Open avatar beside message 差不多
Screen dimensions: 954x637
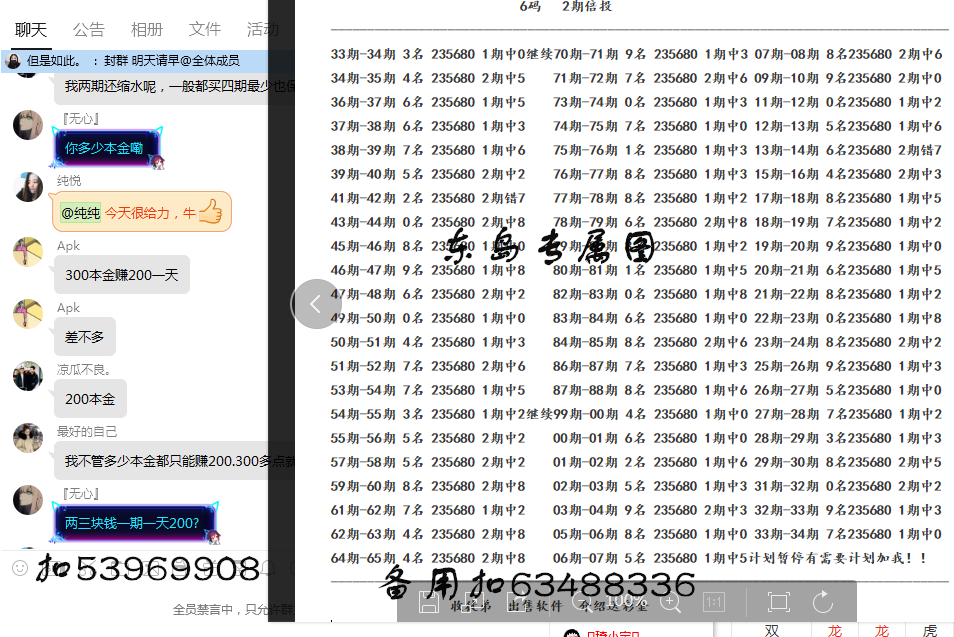[28, 314]
